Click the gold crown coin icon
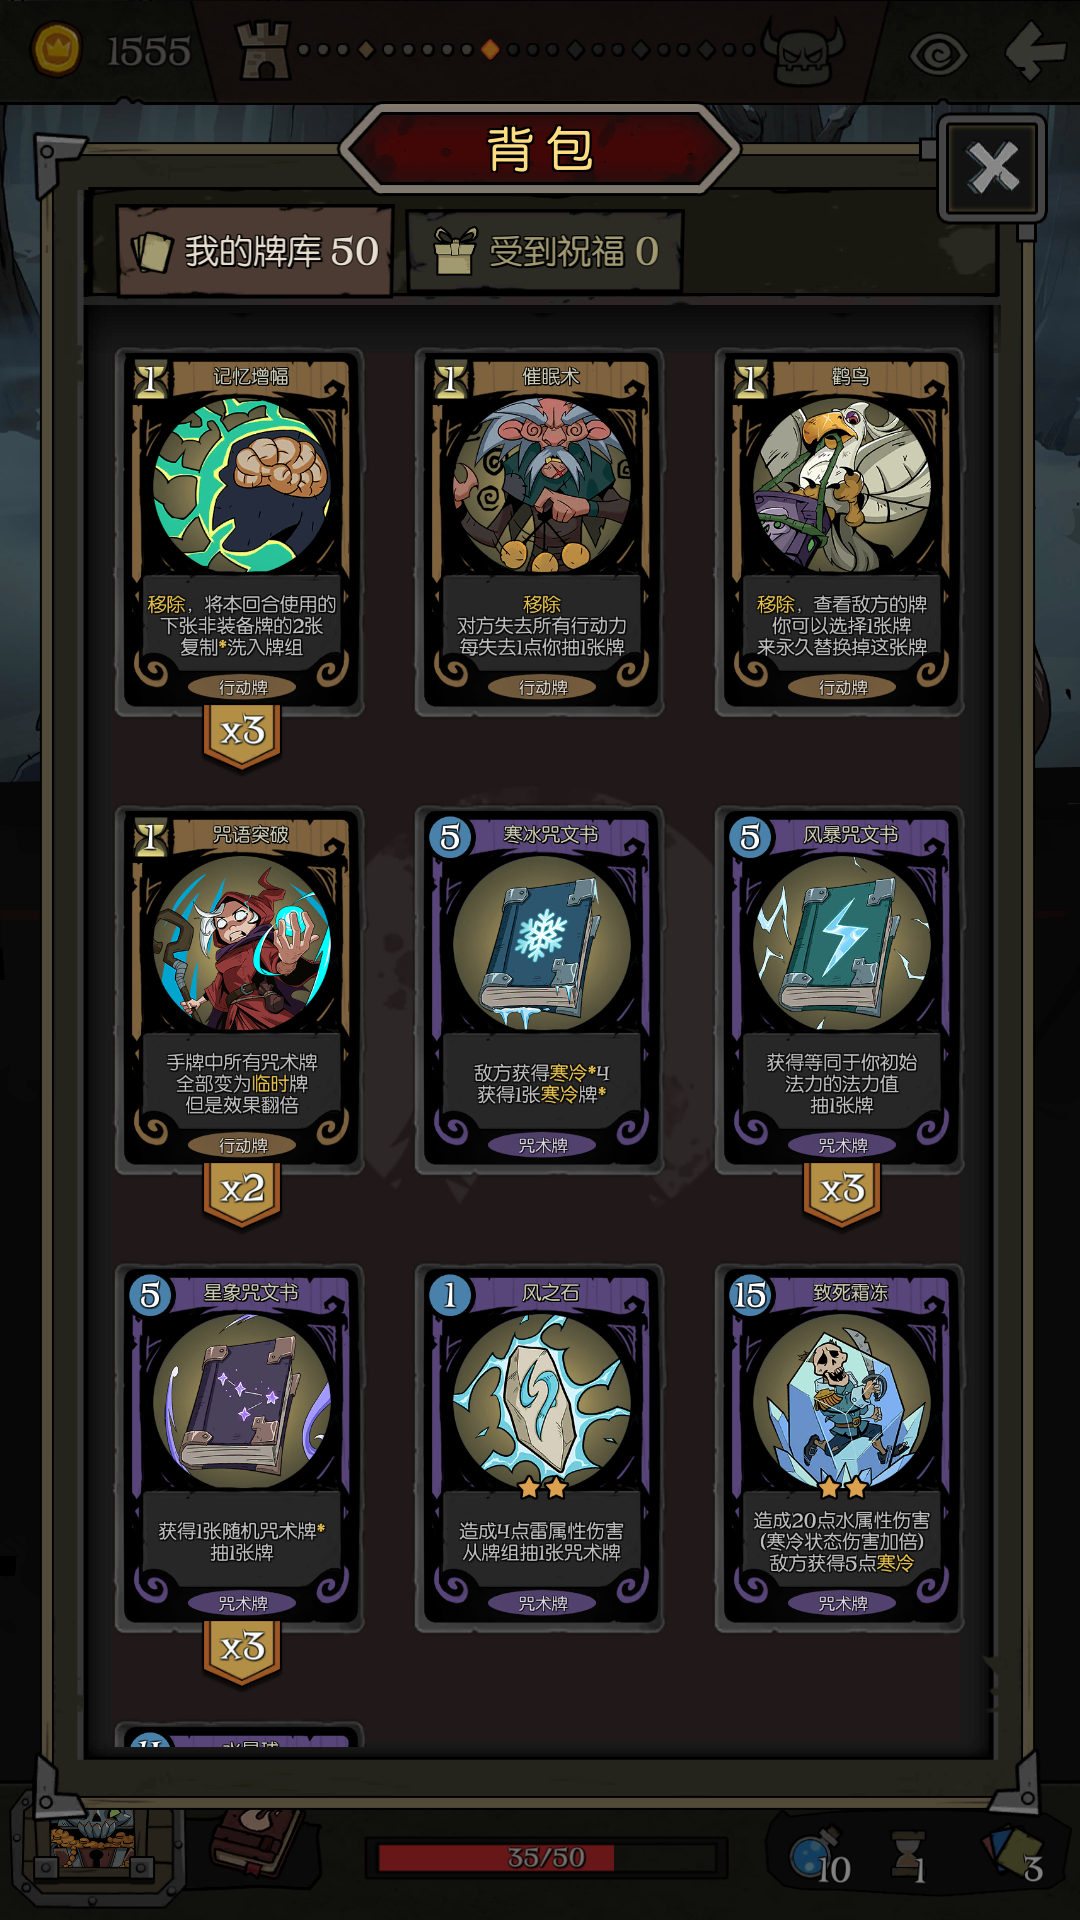This screenshot has height=1920, width=1080. click(x=56, y=49)
